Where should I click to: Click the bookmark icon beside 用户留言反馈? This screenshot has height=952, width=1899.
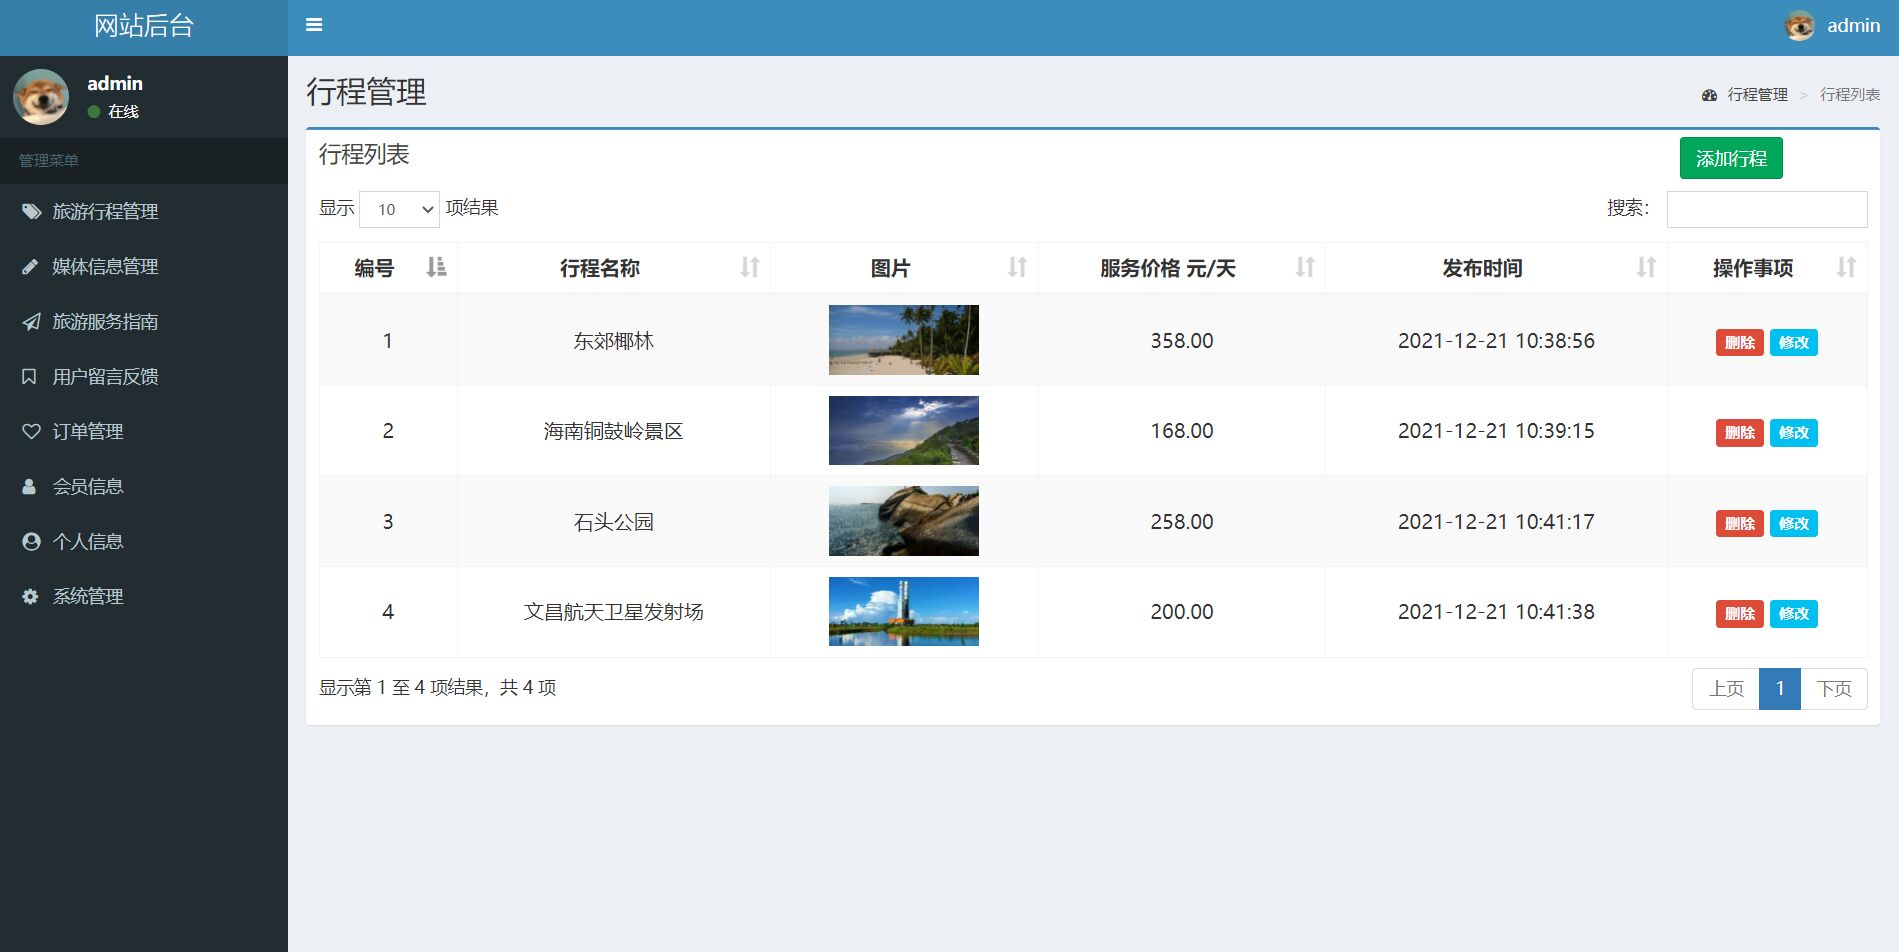29,376
